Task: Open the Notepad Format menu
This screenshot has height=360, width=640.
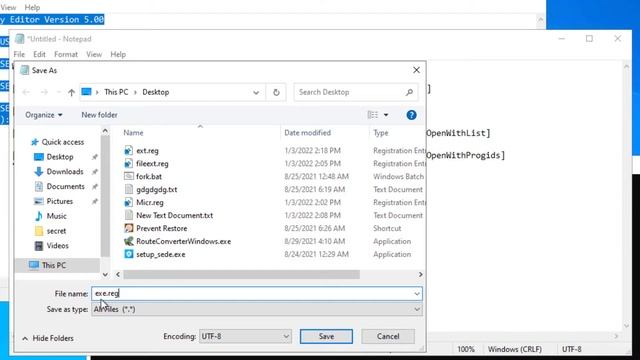Action: click(66, 54)
